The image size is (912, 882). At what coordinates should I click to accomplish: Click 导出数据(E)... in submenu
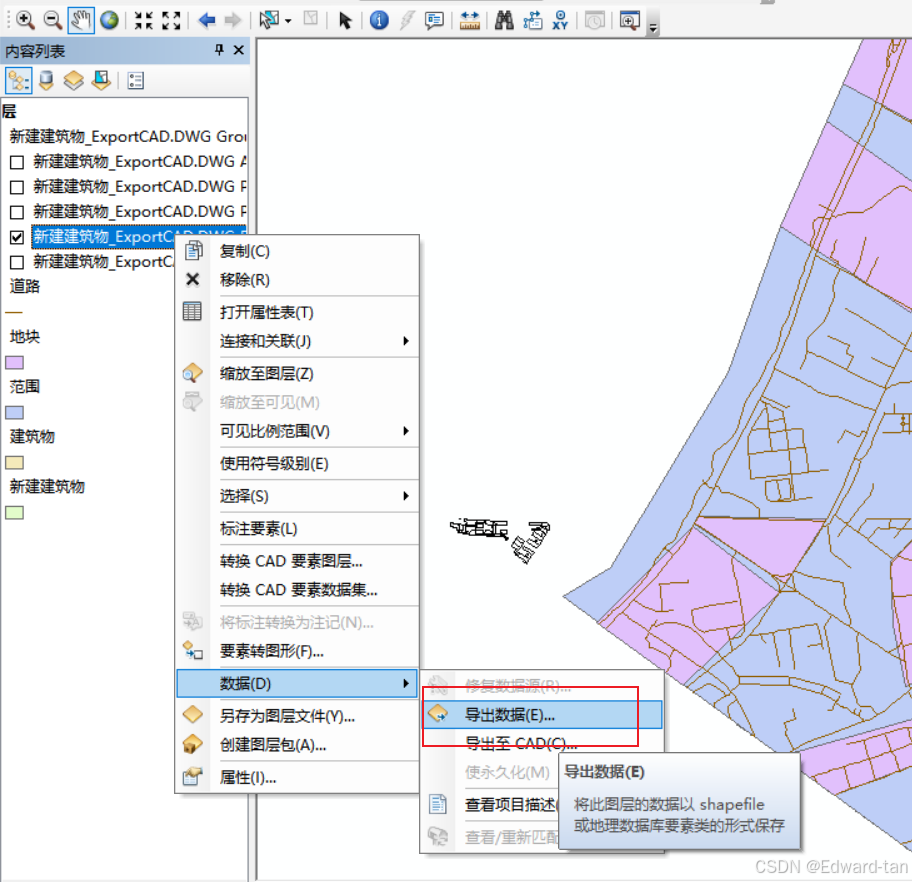pyautogui.click(x=542, y=715)
